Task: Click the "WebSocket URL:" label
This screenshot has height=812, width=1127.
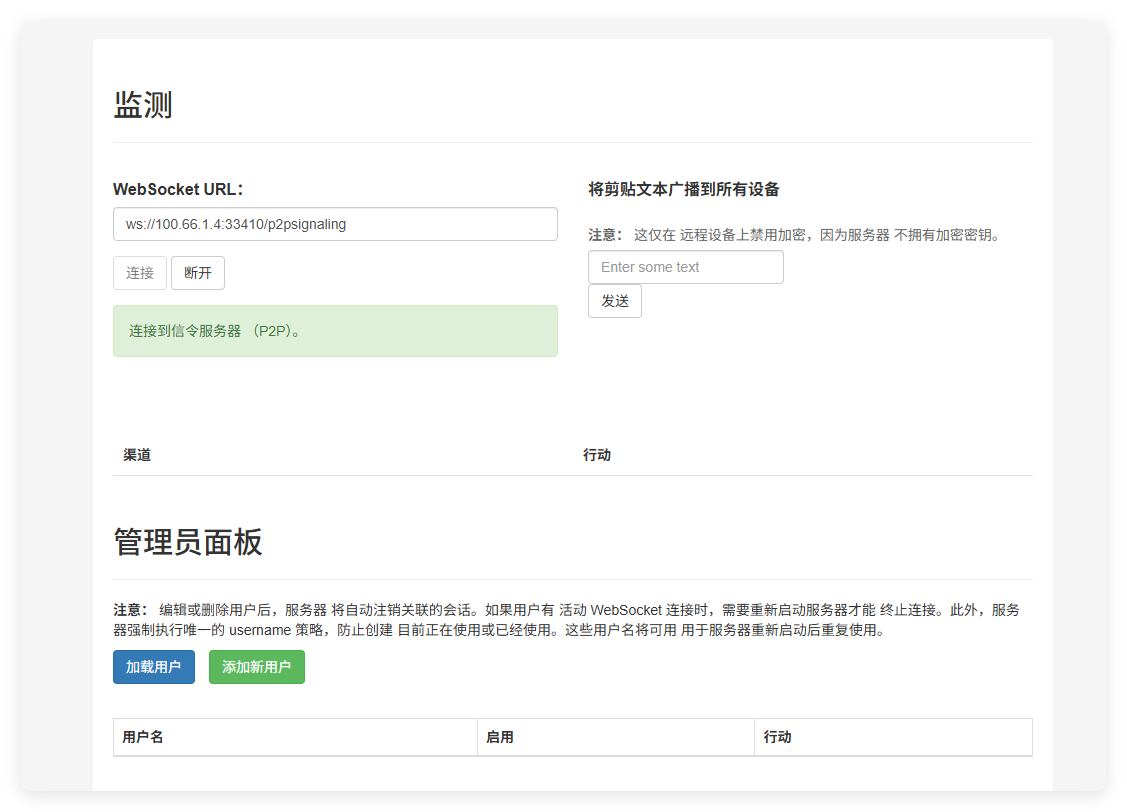Action: [x=179, y=189]
